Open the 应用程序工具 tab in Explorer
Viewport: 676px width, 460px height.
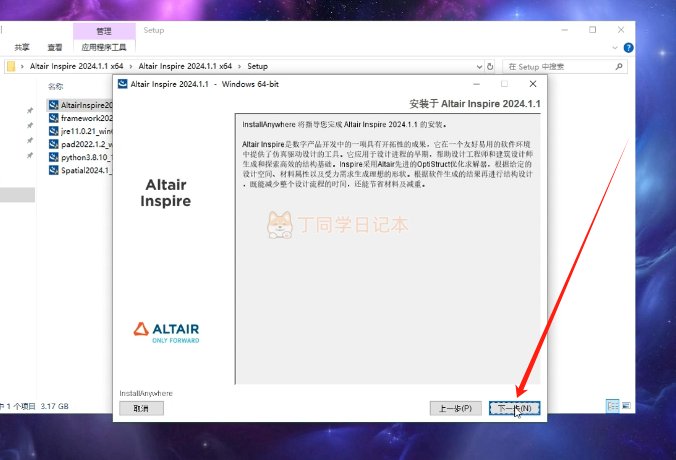click(x=104, y=47)
